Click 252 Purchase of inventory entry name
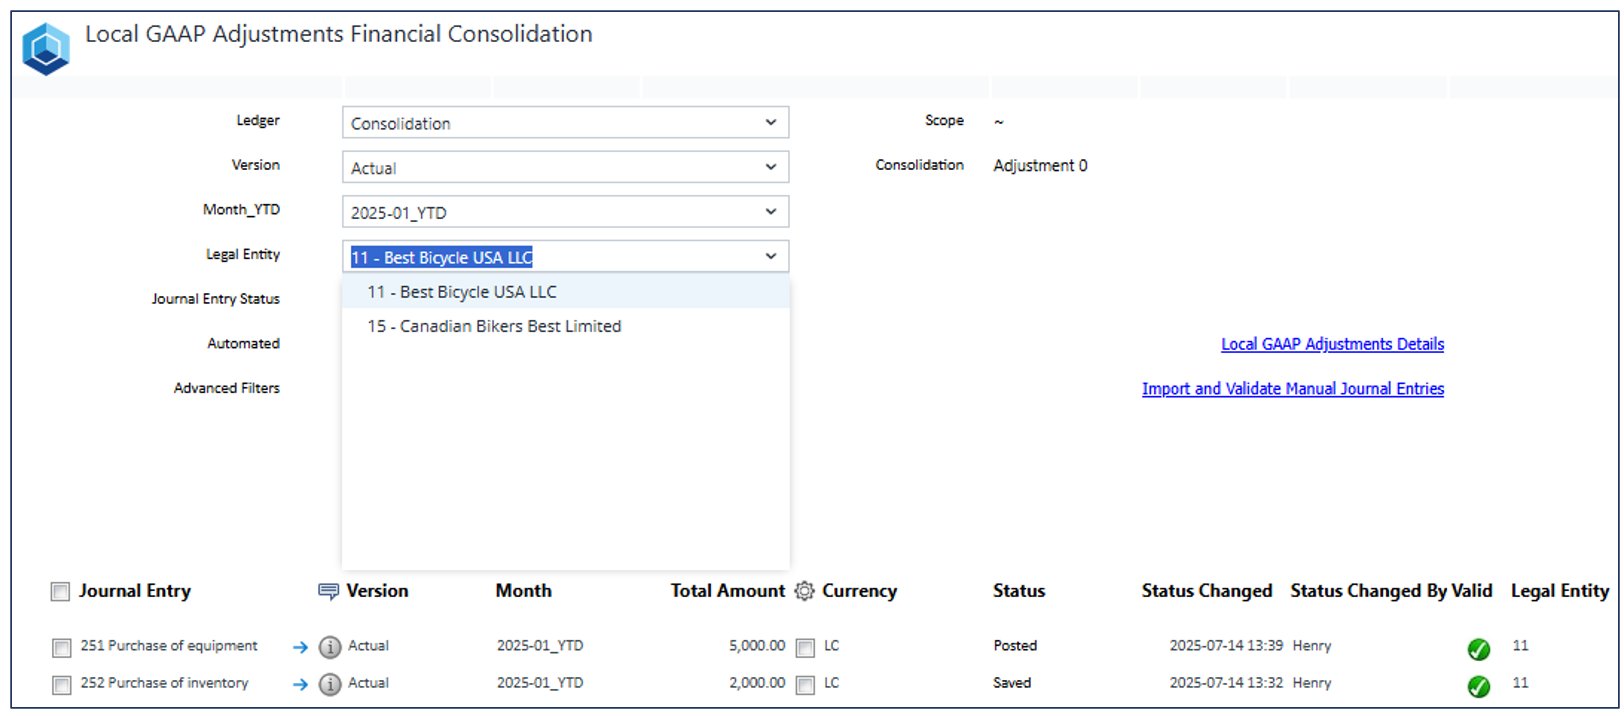The width and height of the screenshot is (1624, 716). pyautogui.click(x=164, y=683)
